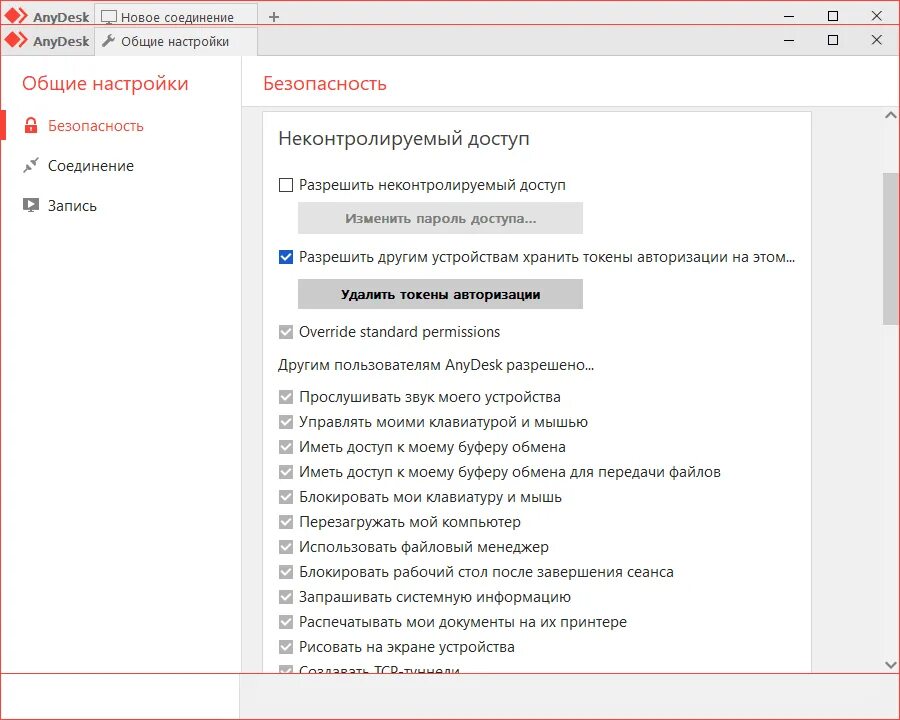Screen dimensions: 900x720
Task: Click the recording screen icon beside Запись
Action: click(31, 205)
